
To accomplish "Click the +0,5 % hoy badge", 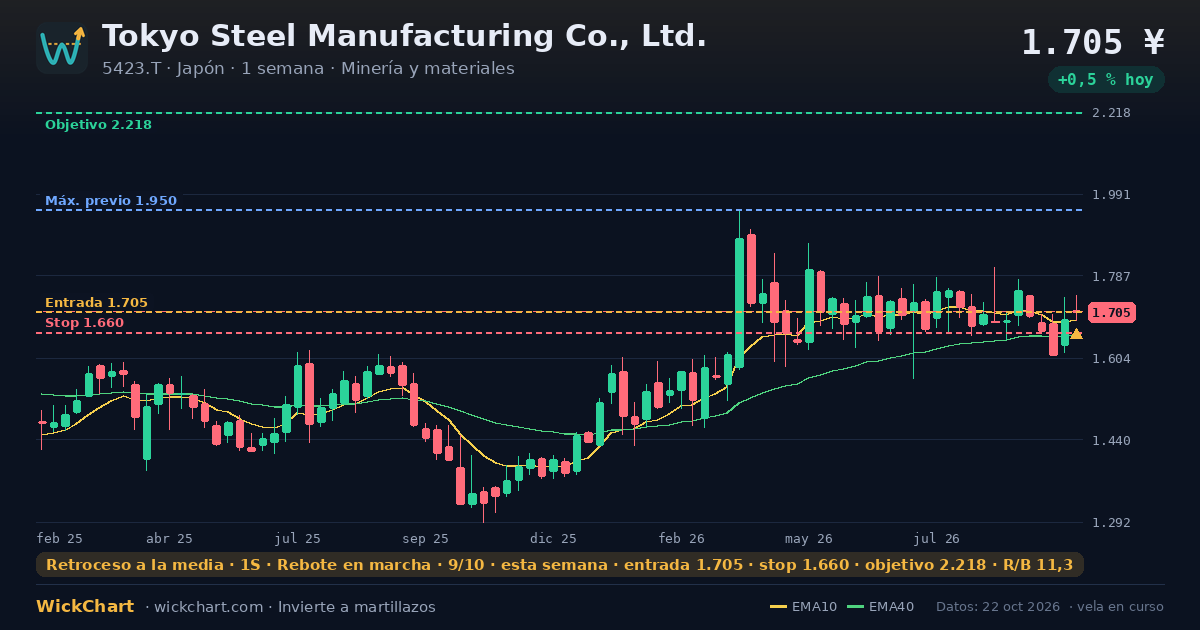I will pyautogui.click(x=1105, y=80).
